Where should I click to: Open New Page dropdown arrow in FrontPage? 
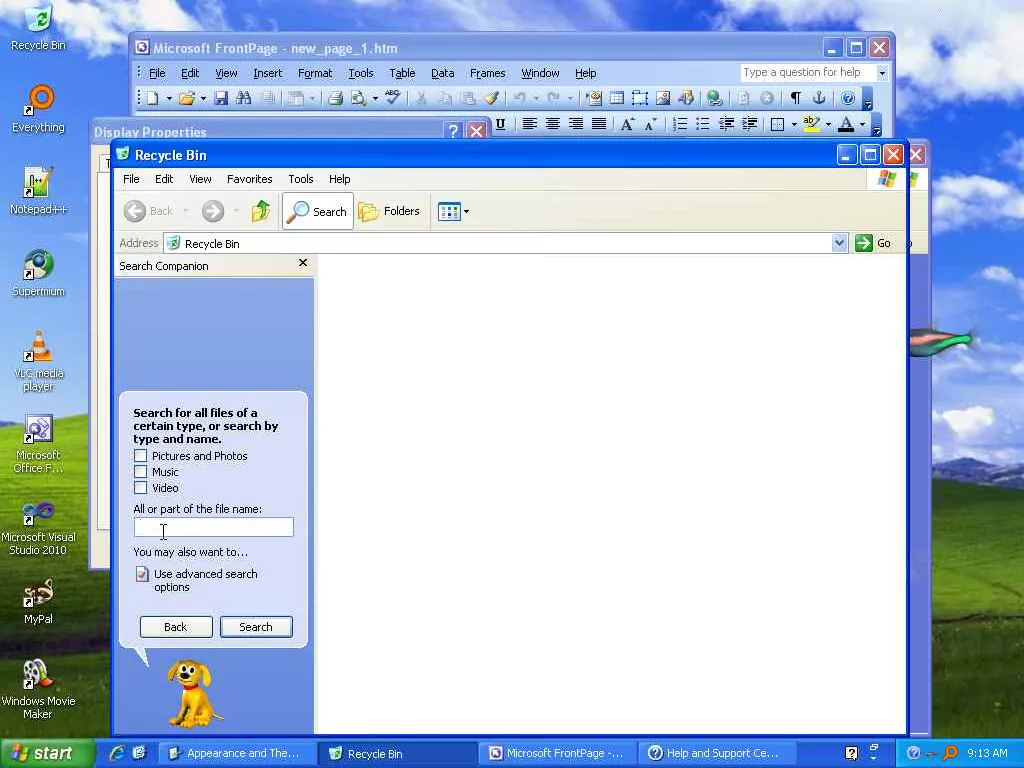coord(169,99)
